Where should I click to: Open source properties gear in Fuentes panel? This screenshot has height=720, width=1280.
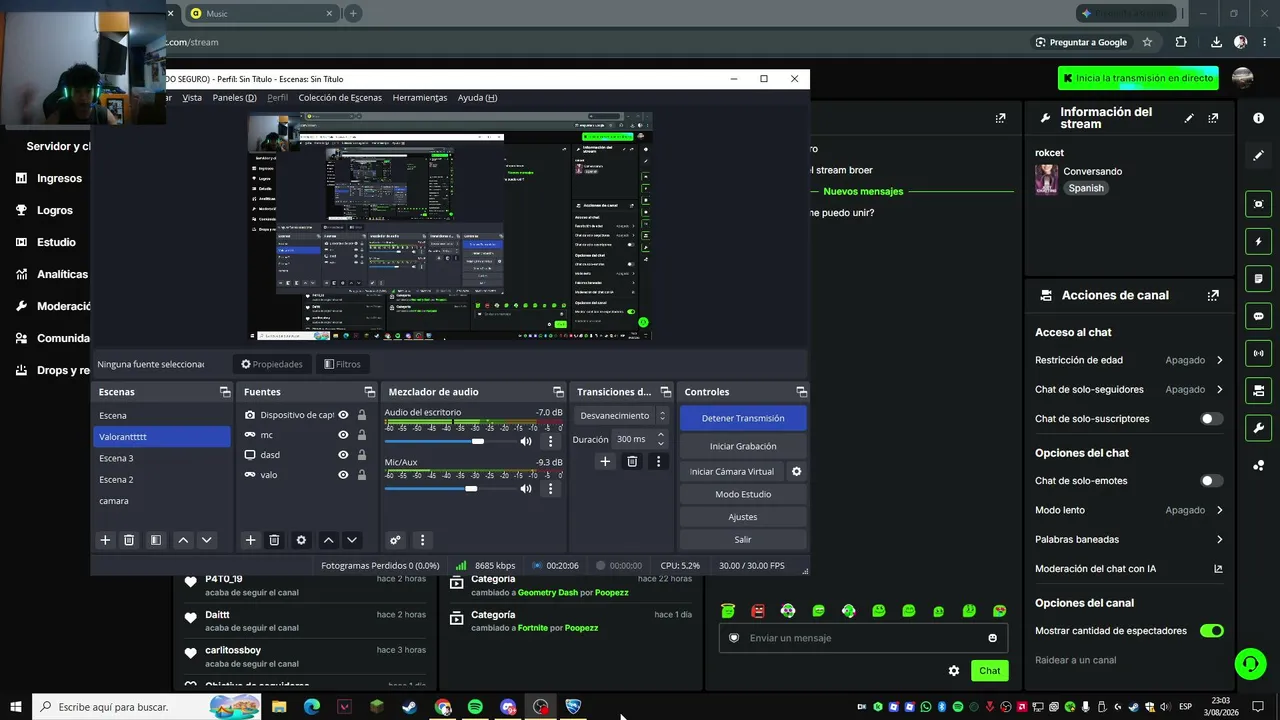pyautogui.click(x=301, y=540)
